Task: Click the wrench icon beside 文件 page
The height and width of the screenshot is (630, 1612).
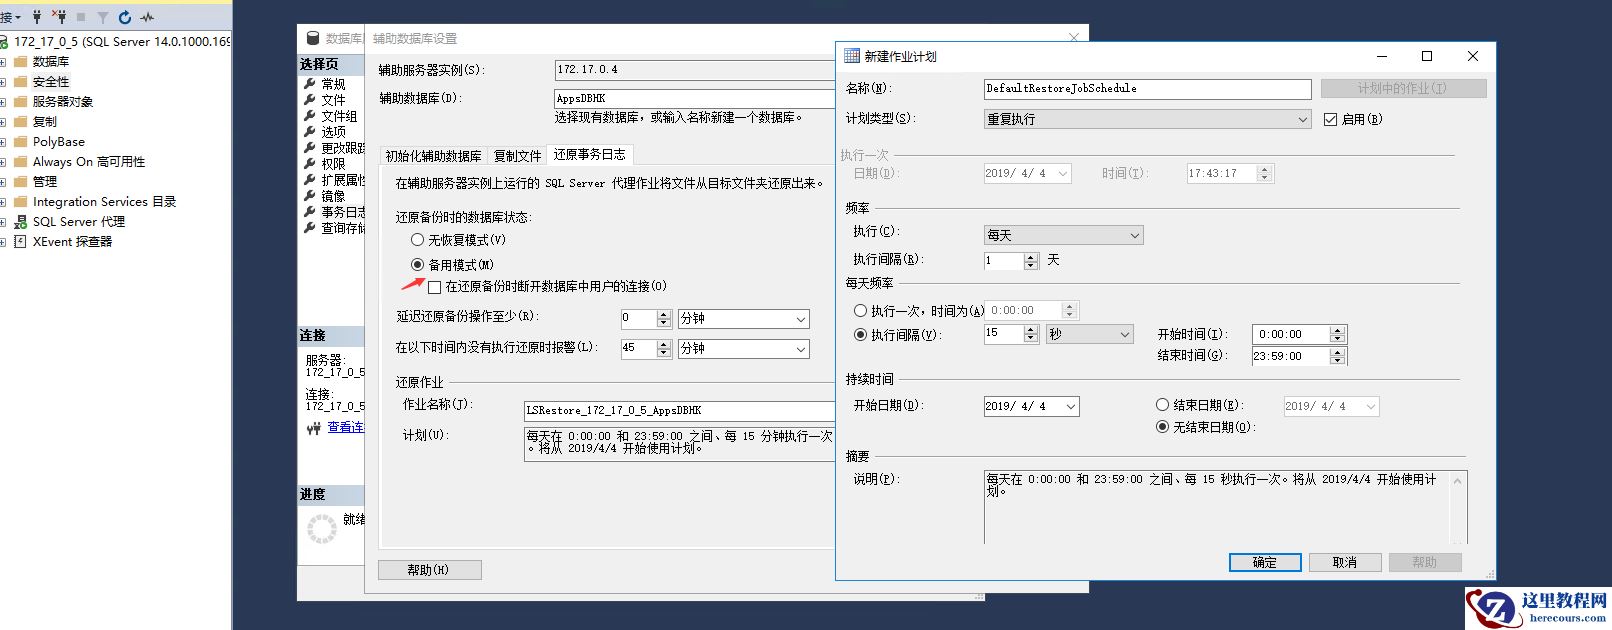Action: (x=310, y=100)
